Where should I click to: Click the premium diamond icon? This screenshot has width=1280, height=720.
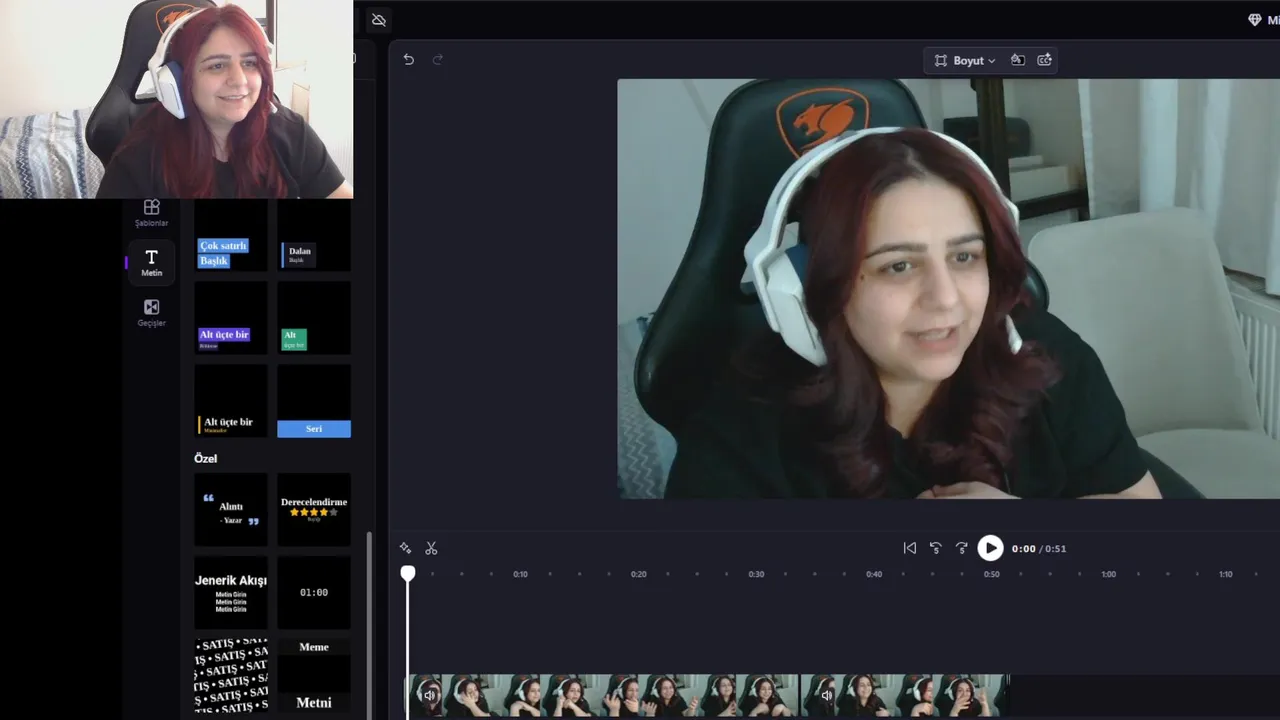[1254, 20]
